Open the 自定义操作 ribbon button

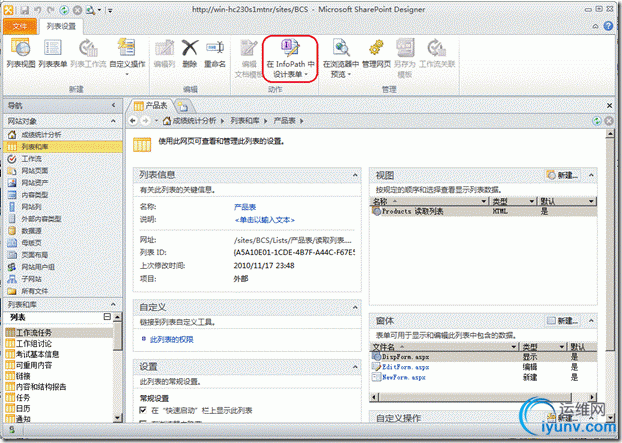[x=127, y=57]
